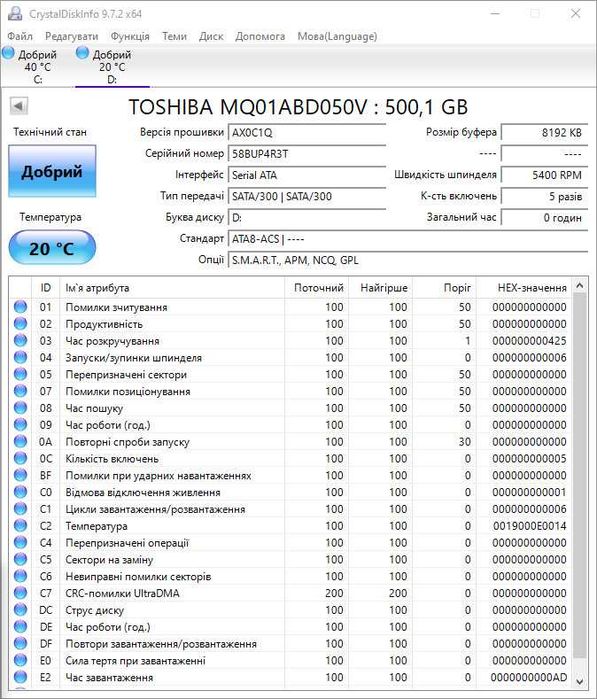
Task: Click the options field S.M.A.R.T., APM, NCQ, GPL
Action: click(x=408, y=260)
